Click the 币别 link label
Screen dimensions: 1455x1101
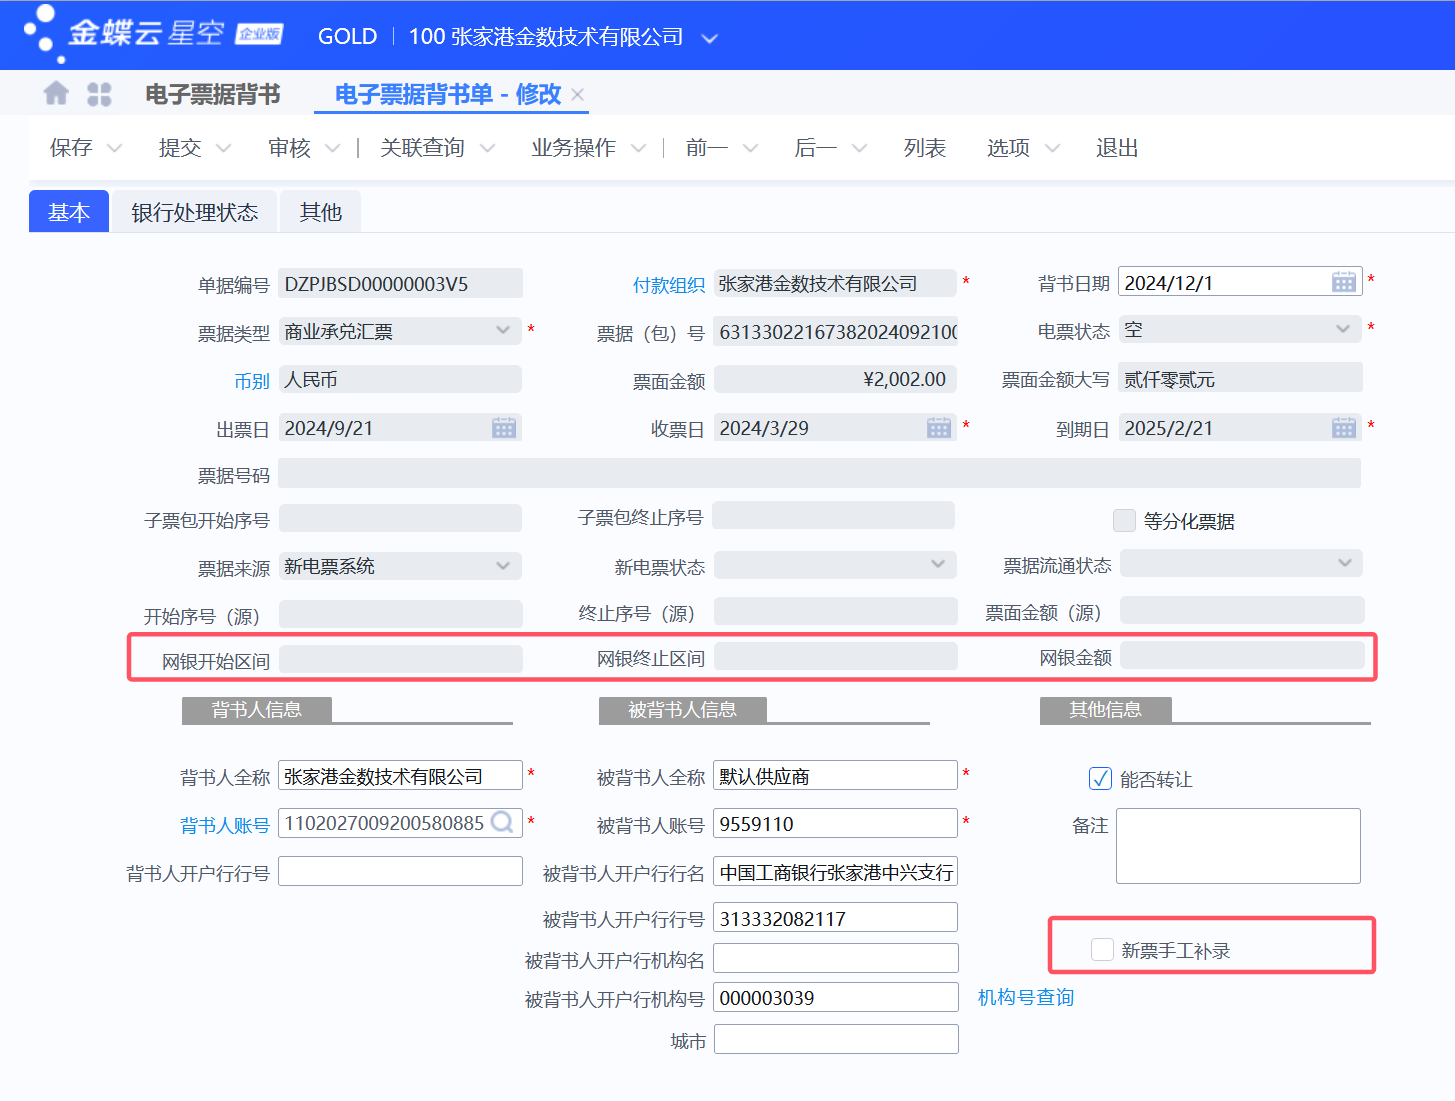[x=252, y=381]
